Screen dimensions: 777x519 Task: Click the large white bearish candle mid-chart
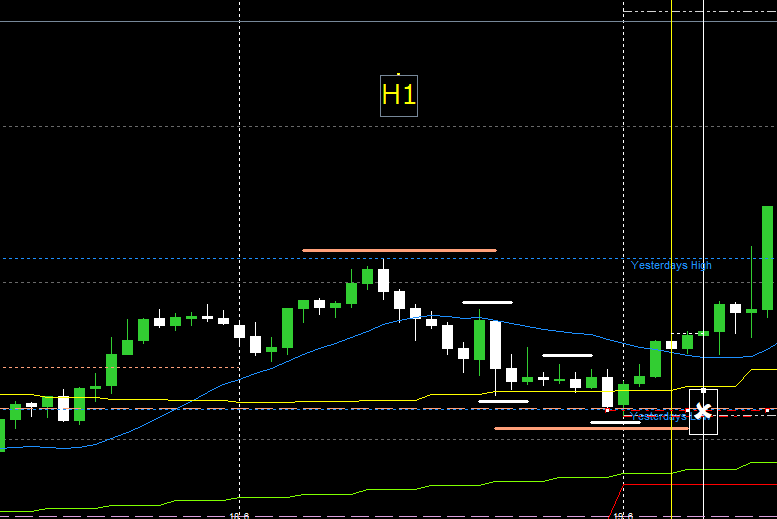tap(495, 344)
